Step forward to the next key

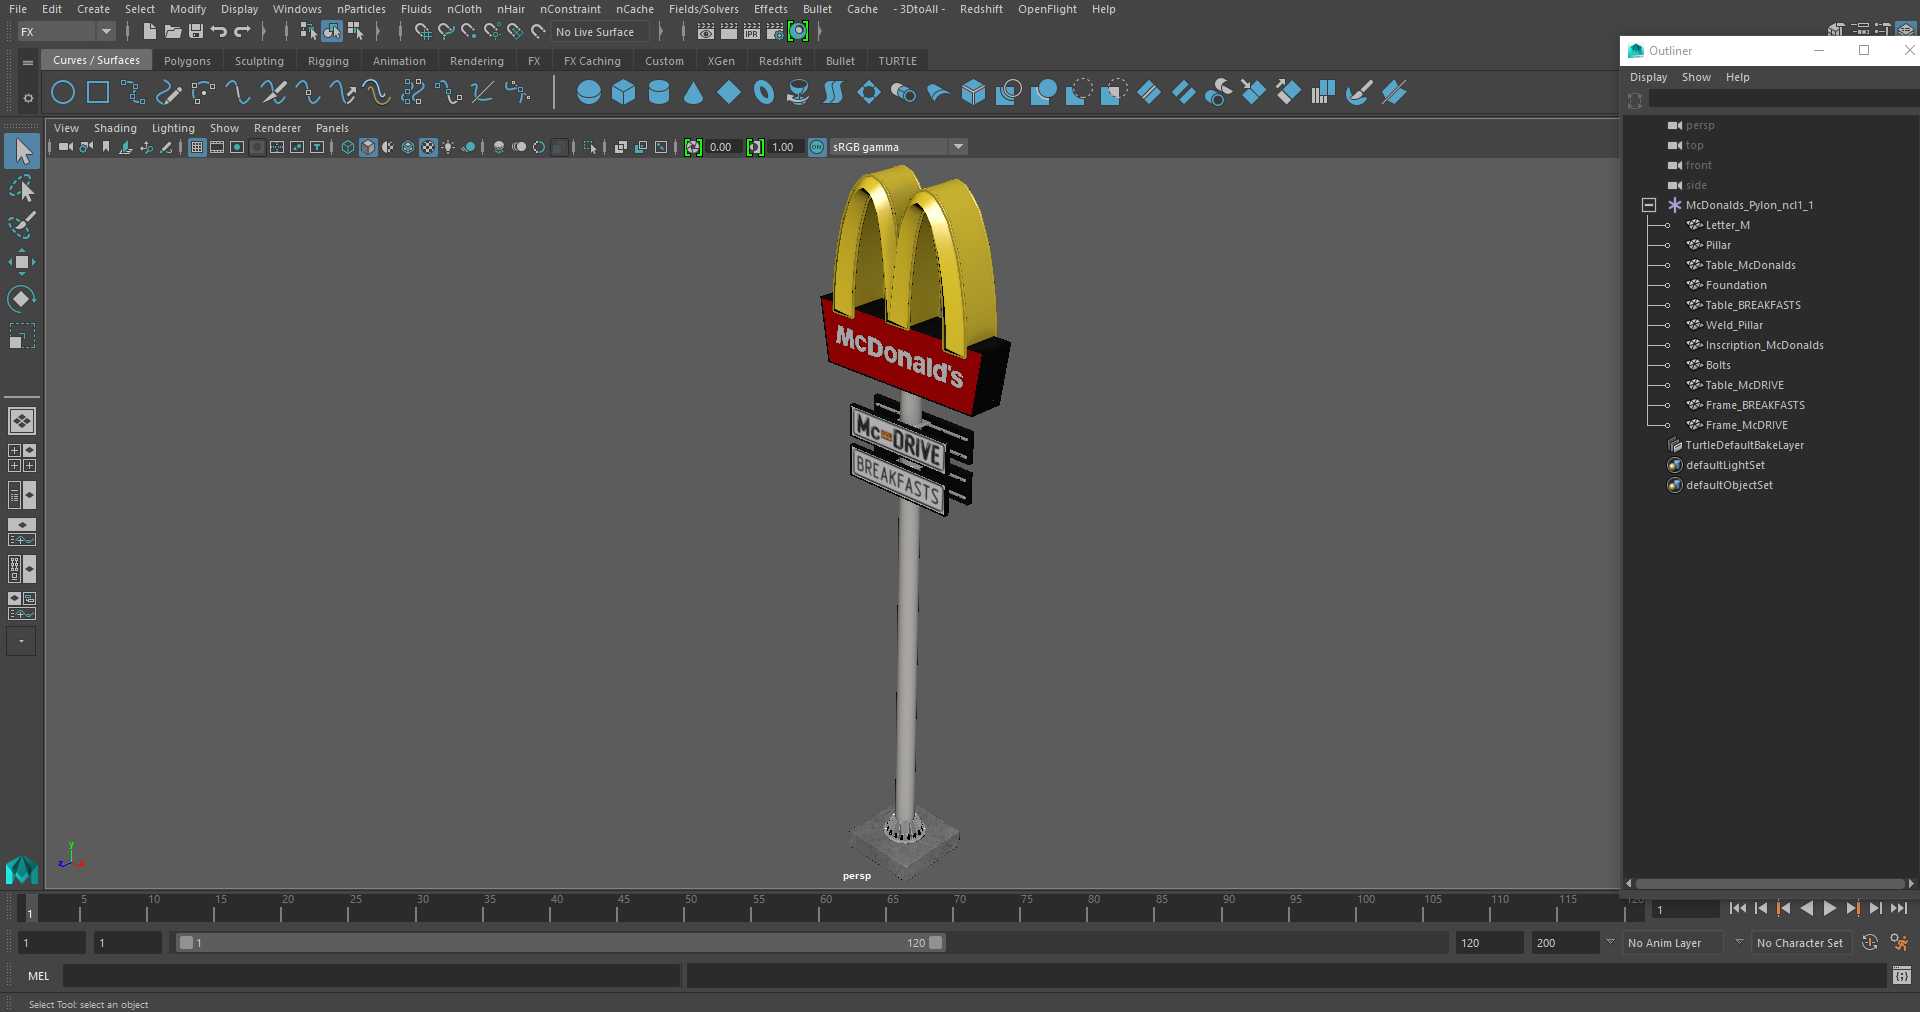coord(1852,908)
